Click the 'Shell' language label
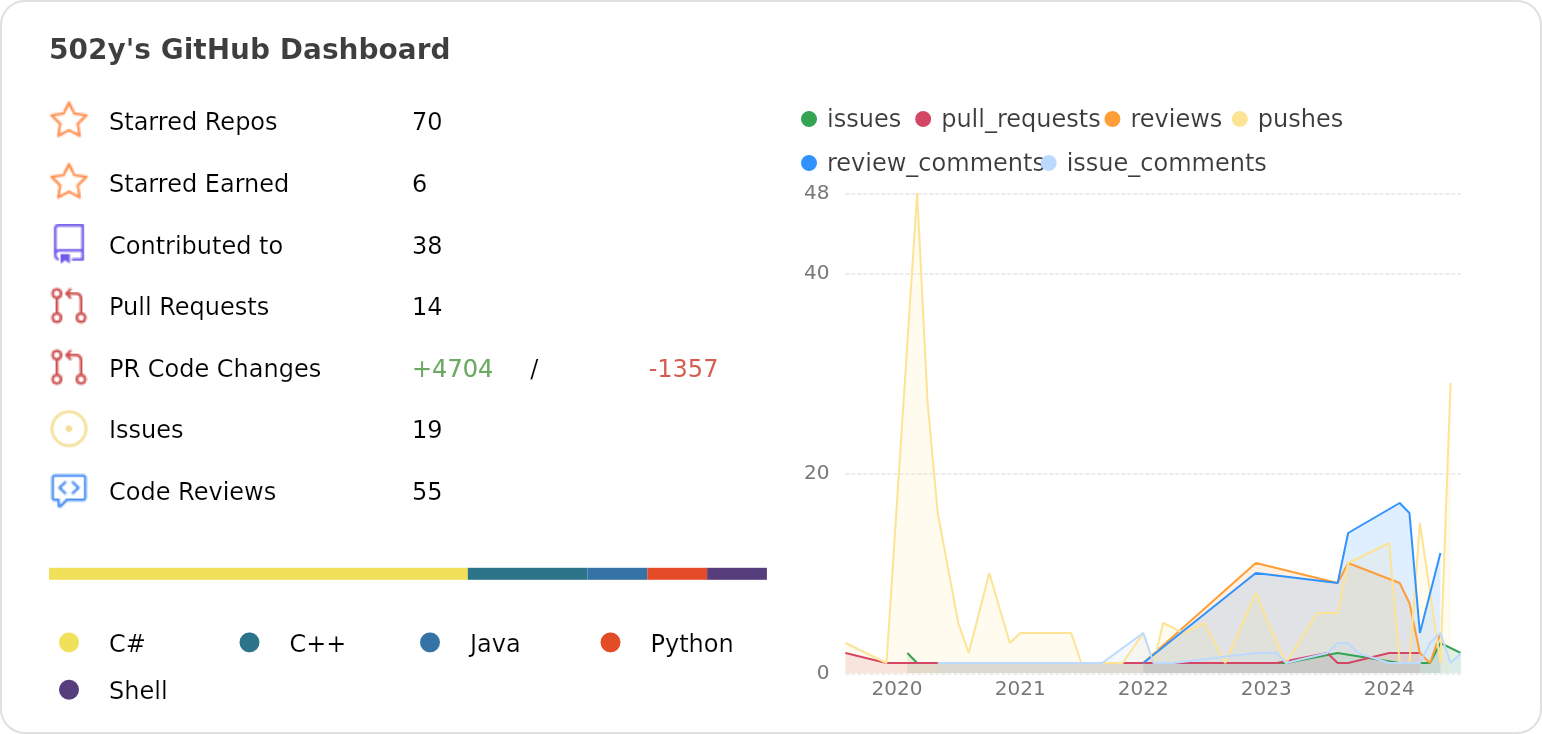The height and width of the screenshot is (734, 1542). (x=138, y=691)
